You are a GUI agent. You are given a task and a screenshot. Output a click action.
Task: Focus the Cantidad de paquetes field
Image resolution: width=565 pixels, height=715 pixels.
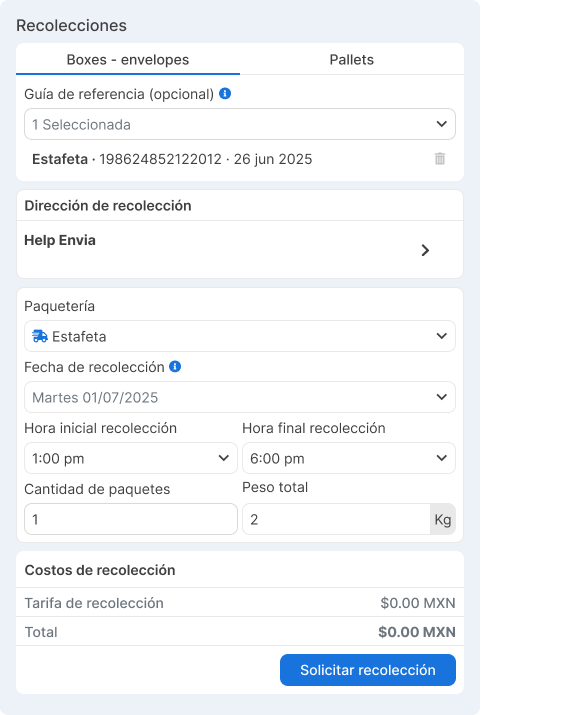pyautogui.click(x=131, y=519)
